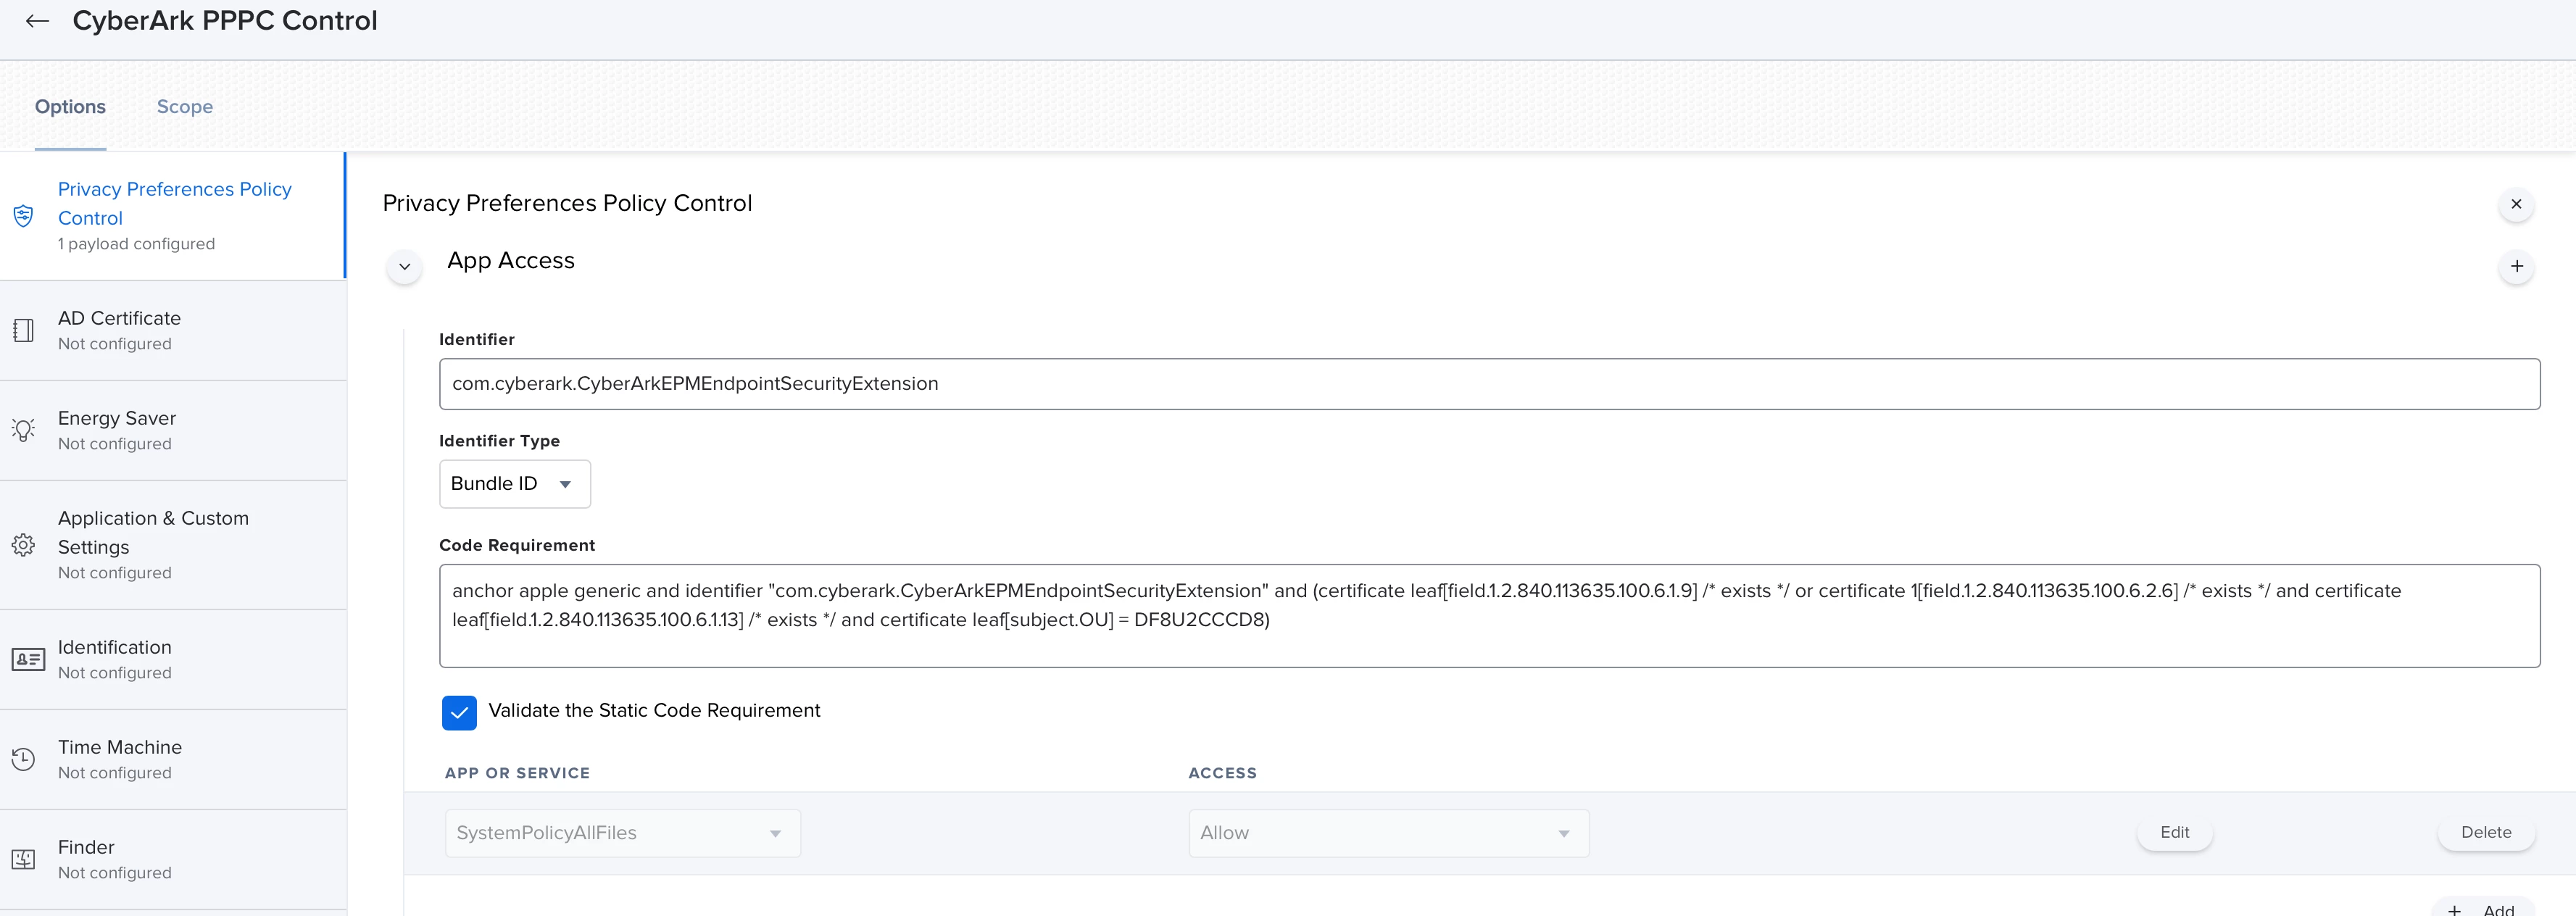The width and height of the screenshot is (2576, 916).
Task: Click into the Identifier text field
Action: [1489, 384]
